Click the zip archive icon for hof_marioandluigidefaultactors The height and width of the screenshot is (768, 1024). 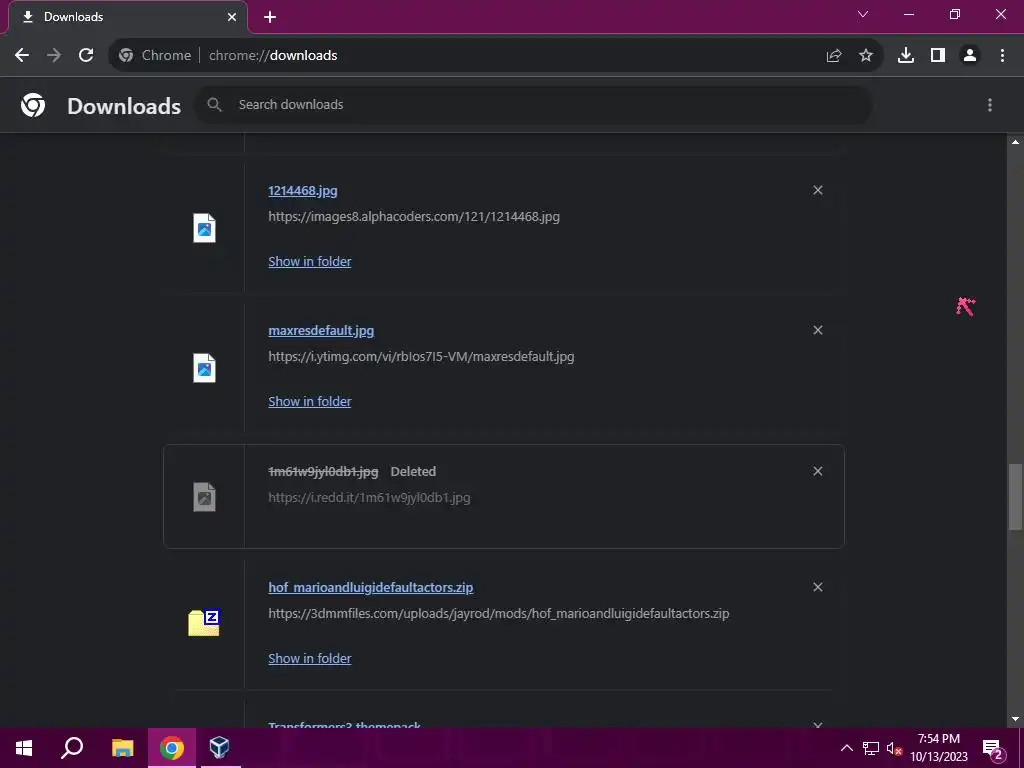204,622
